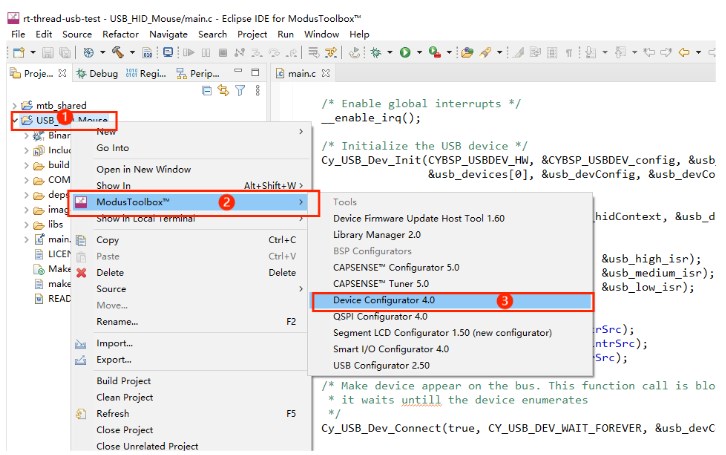The width and height of the screenshot is (726, 455).
Task: Maximize the Project Explorer panel
Action: click(x=255, y=72)
